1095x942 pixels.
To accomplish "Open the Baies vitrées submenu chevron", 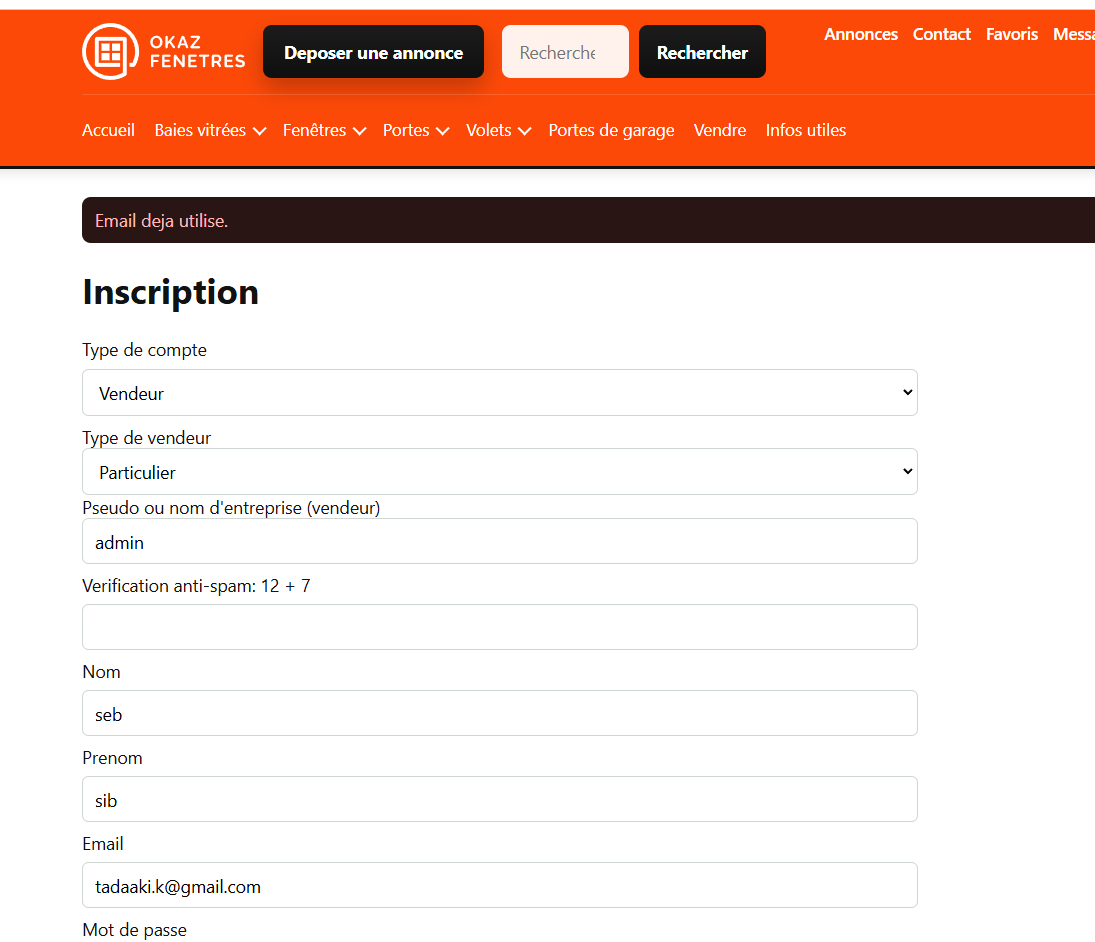I will coord(260,131).
